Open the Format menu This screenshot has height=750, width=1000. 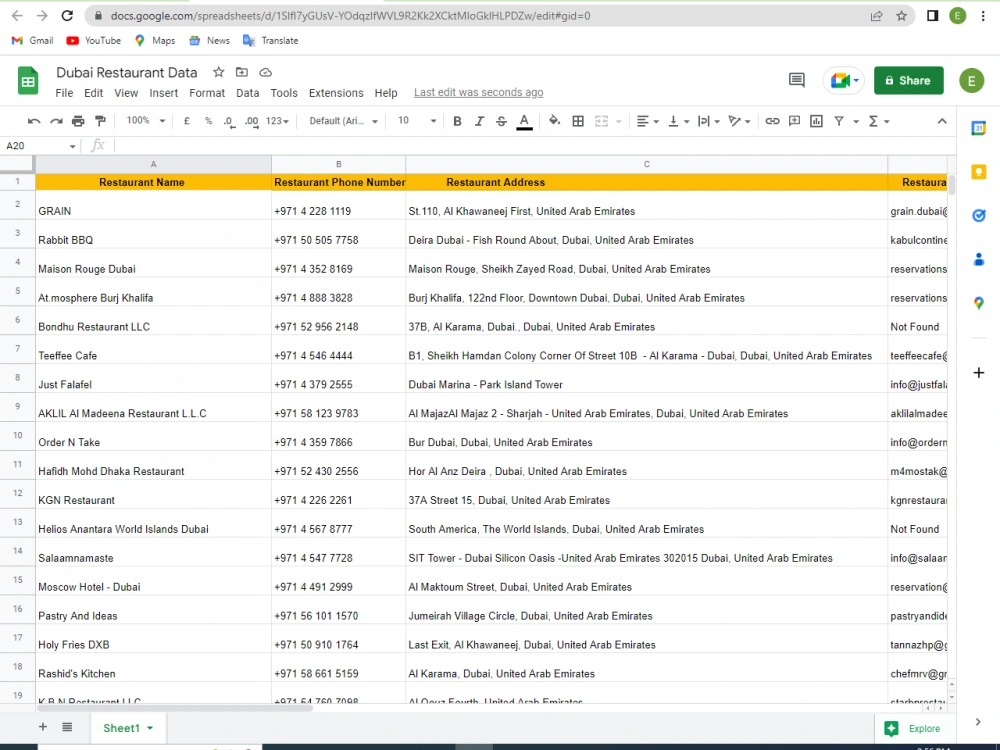pyautogui.click(x=207, y=93)
